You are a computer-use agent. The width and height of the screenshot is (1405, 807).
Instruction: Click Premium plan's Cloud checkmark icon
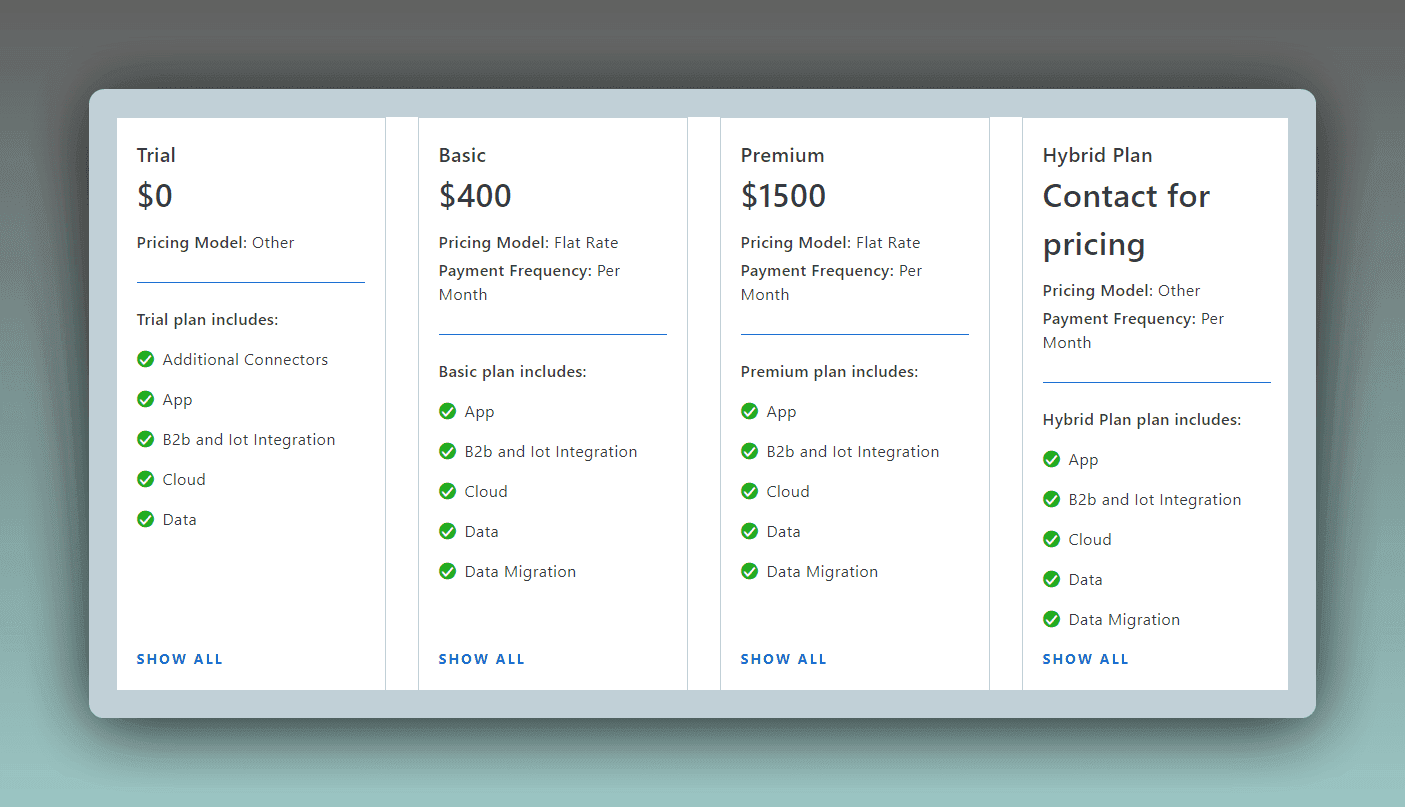click(x=750, y=491)
